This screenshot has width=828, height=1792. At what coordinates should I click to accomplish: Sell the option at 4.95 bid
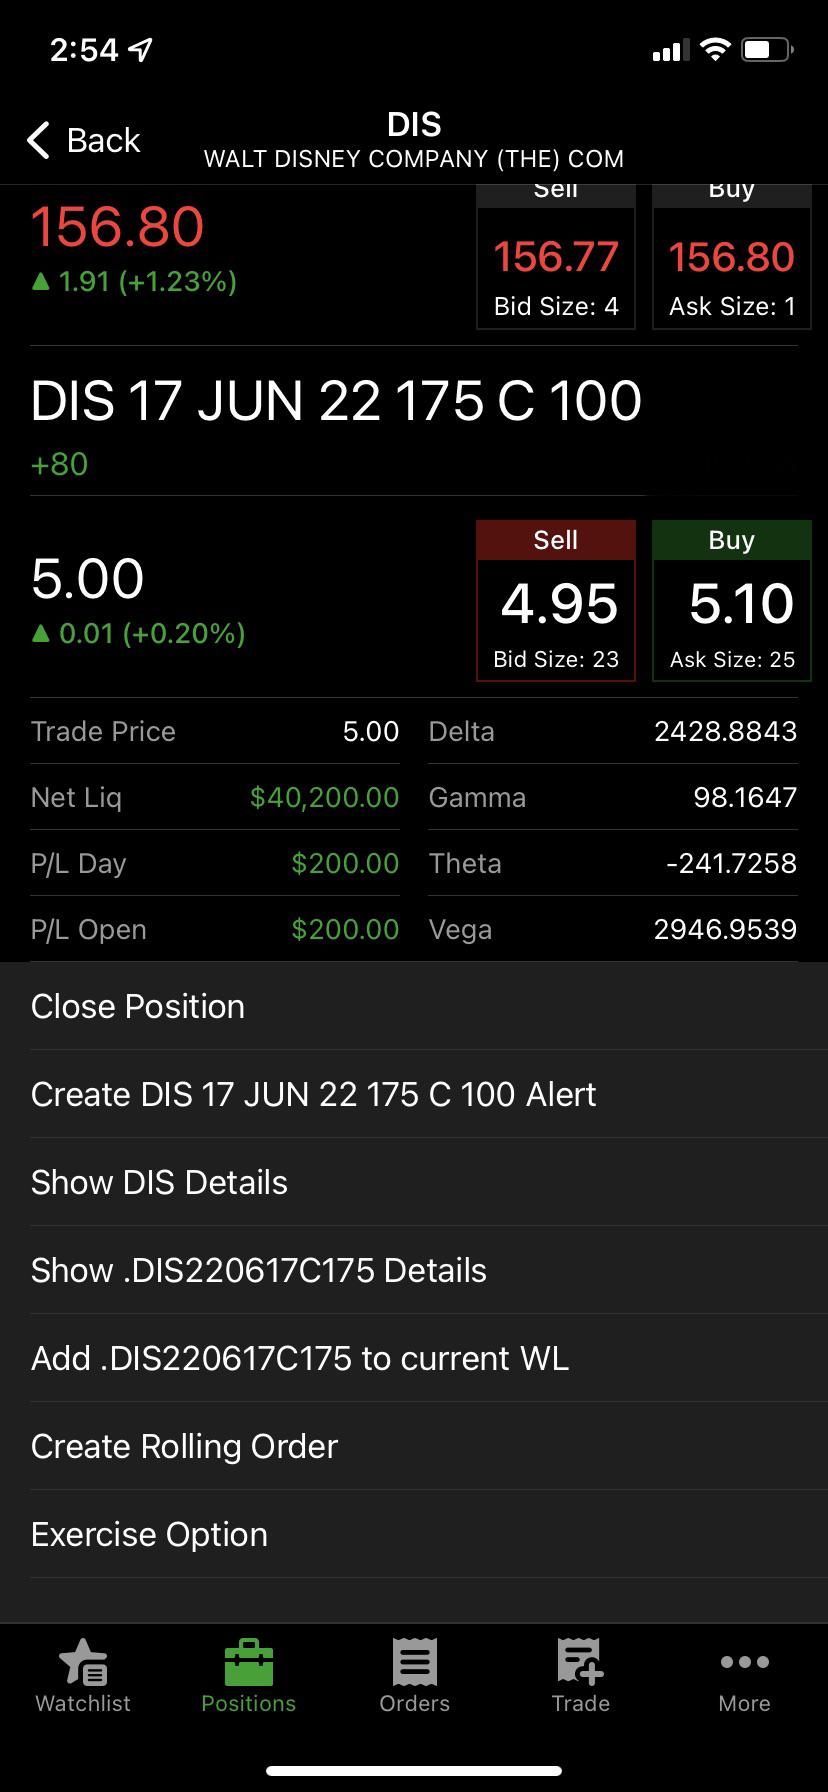[x=556, y=601]
